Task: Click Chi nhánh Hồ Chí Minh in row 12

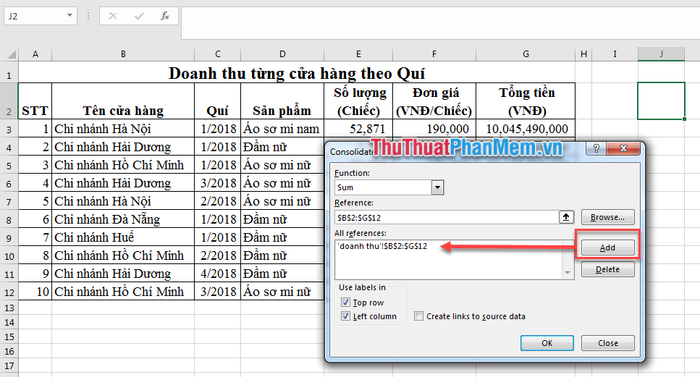Action: coord(123,291)
